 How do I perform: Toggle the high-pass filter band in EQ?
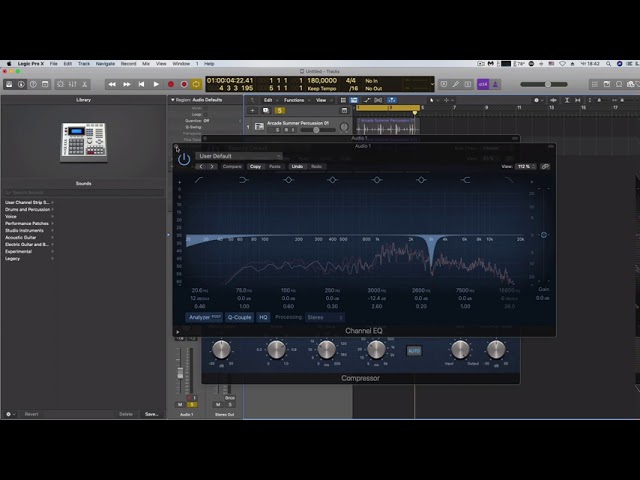199,180
